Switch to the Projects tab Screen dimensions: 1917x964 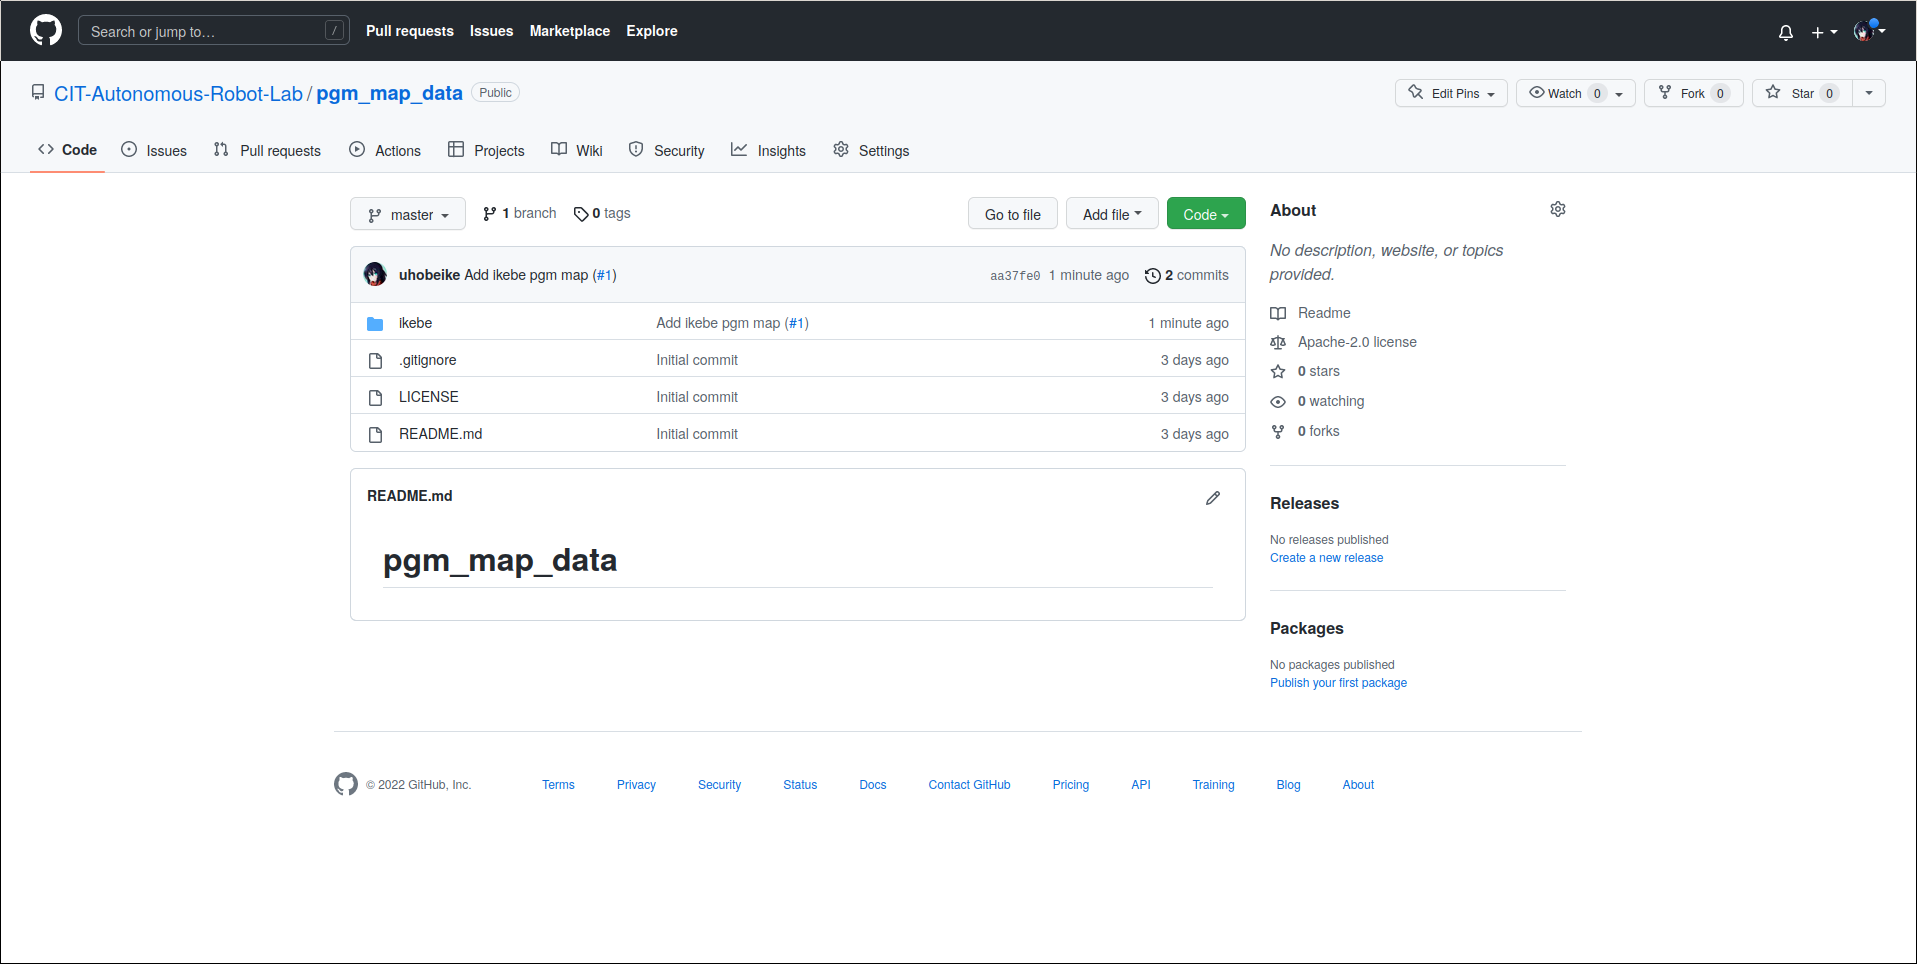[486, 150]
